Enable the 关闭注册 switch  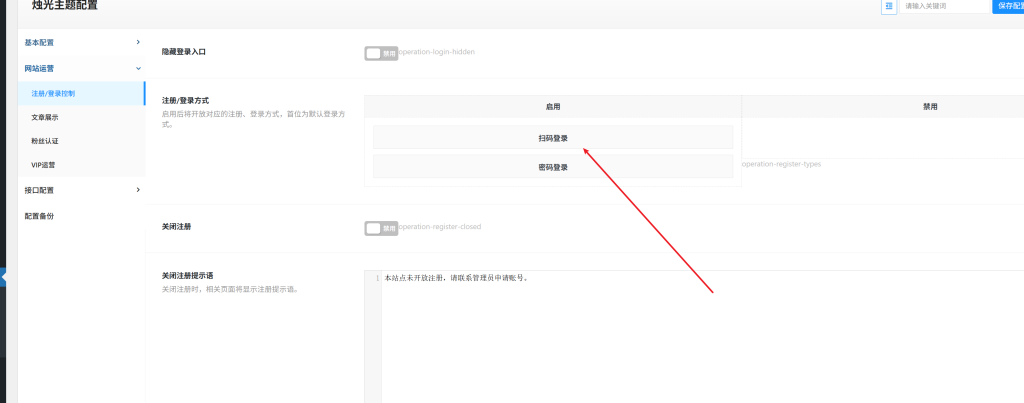click(381, 228)
